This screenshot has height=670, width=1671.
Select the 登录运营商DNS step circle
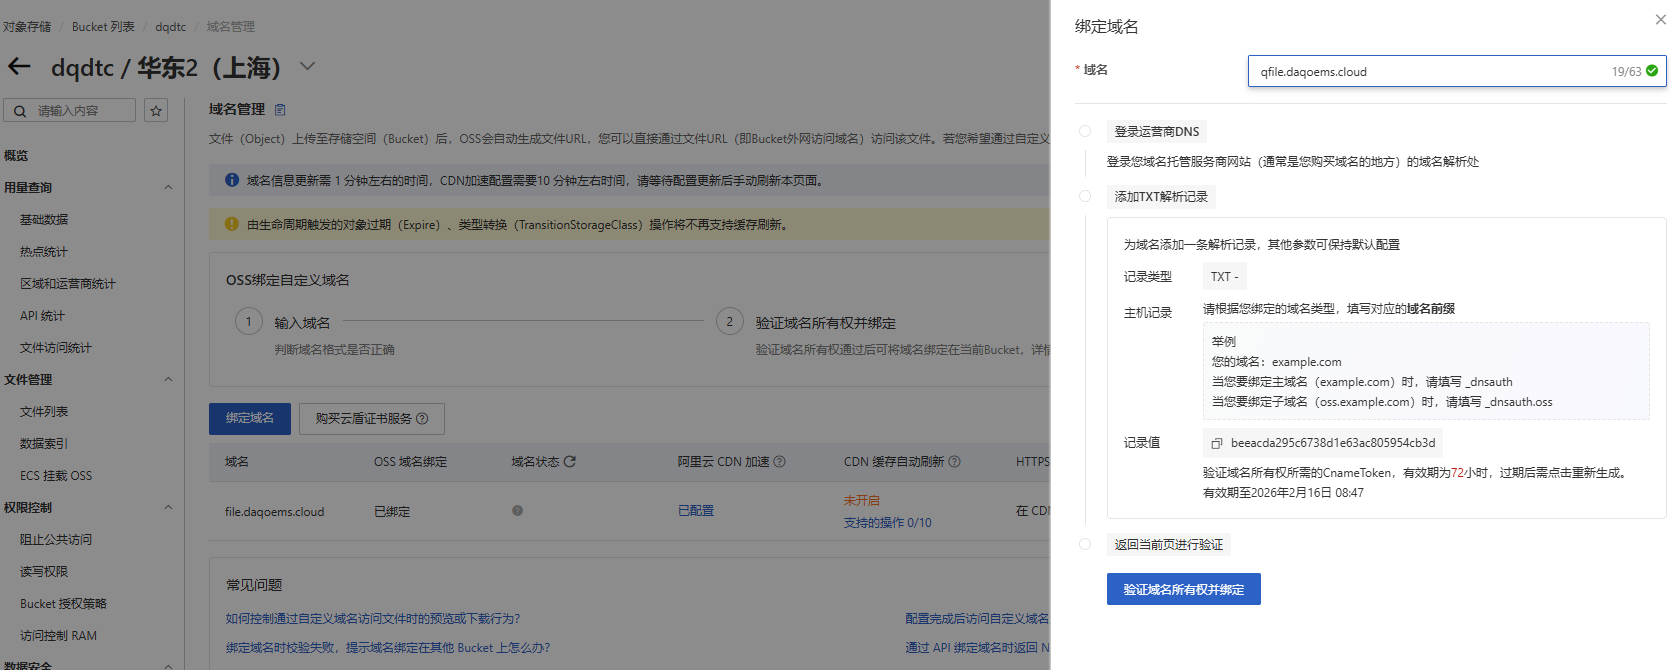tap(1085, 131)
